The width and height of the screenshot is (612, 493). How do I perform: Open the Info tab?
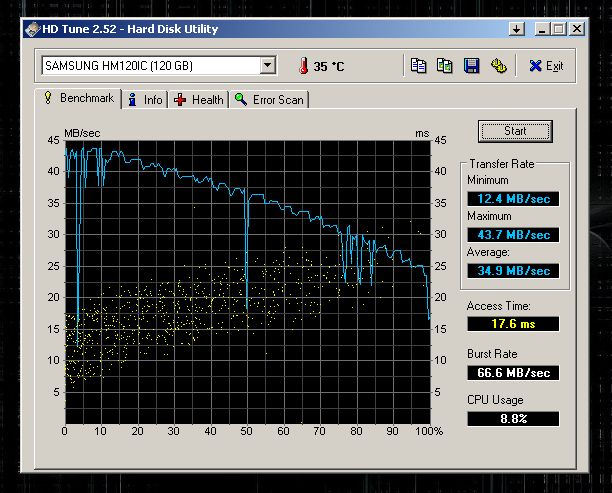(x=145, y=99)
